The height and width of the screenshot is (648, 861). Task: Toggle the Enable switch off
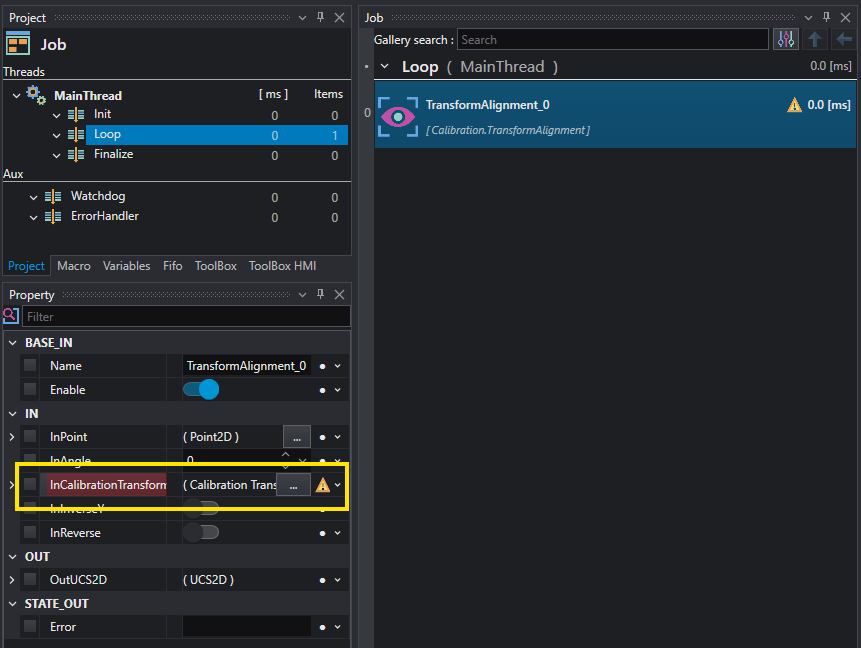(x=201, y=389)
